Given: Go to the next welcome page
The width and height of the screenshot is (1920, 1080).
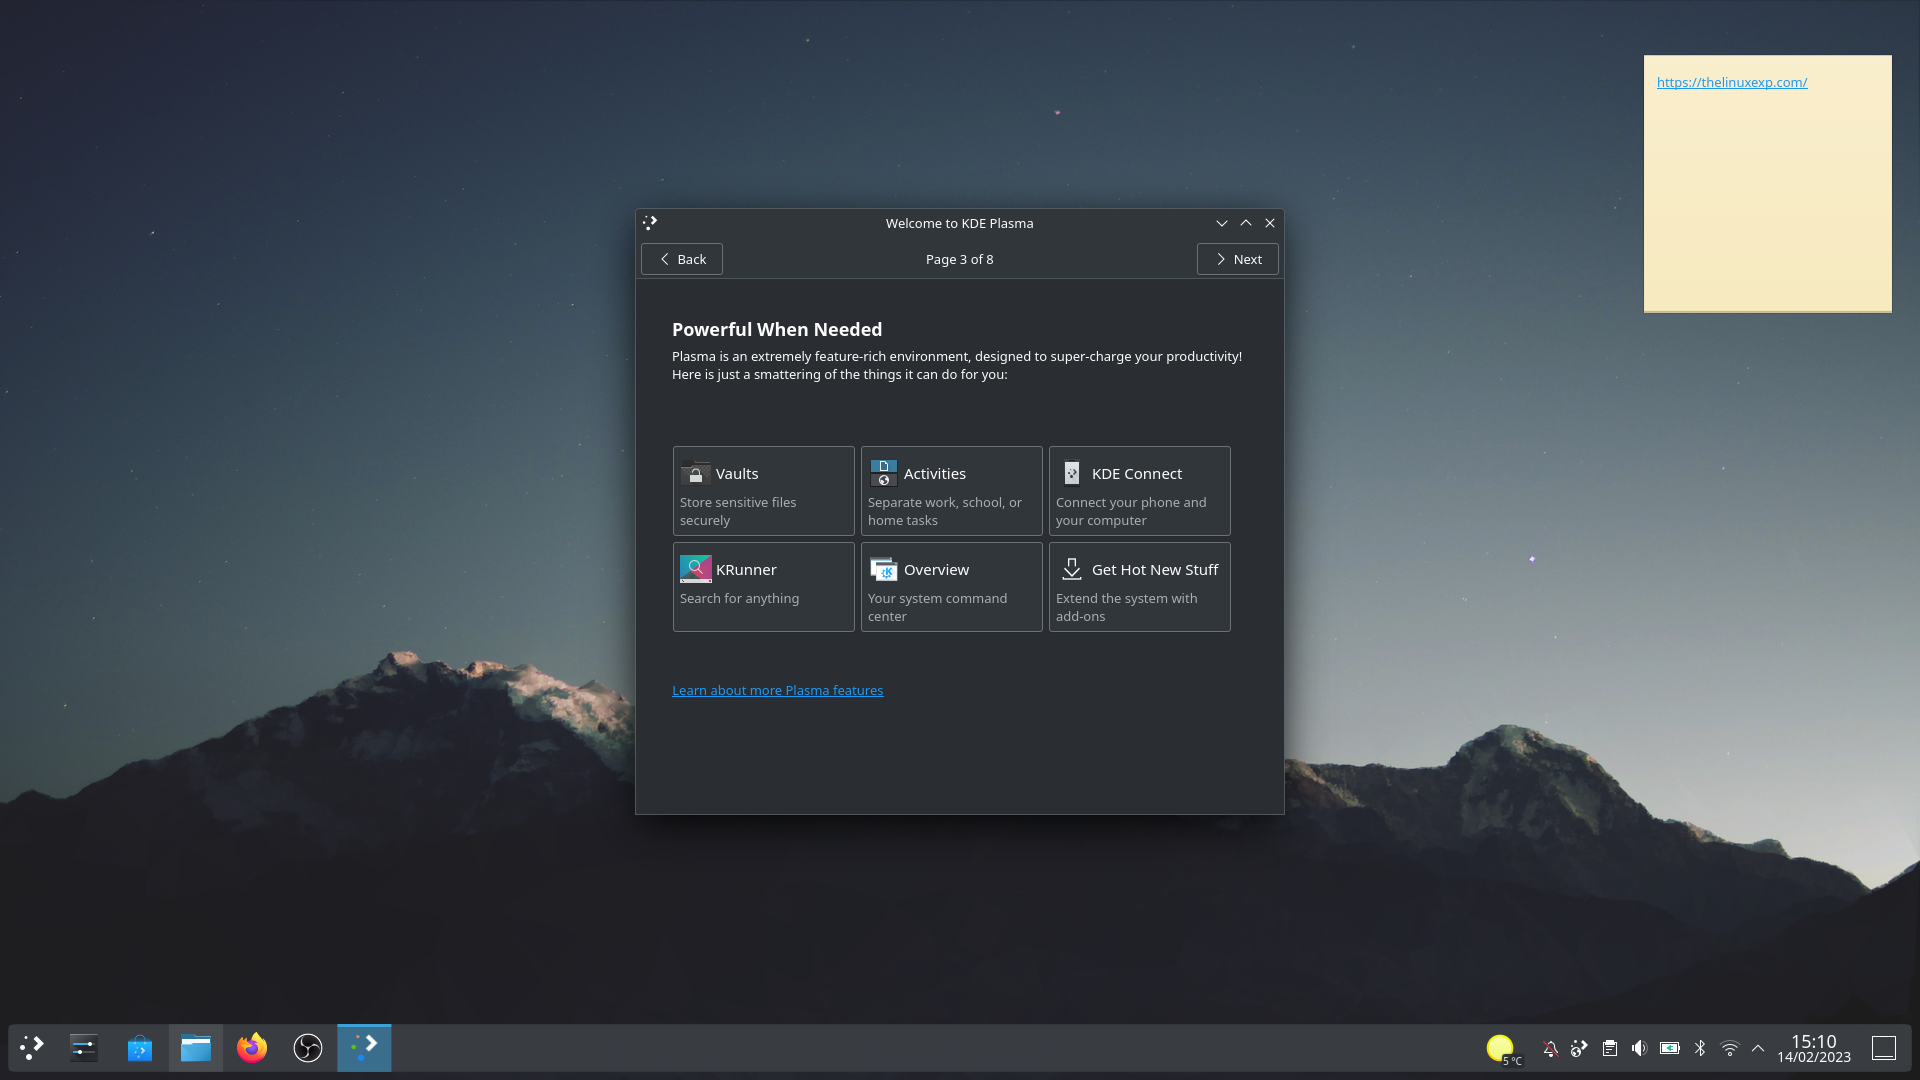Looking at the screenshot, I should [1237, 259].
